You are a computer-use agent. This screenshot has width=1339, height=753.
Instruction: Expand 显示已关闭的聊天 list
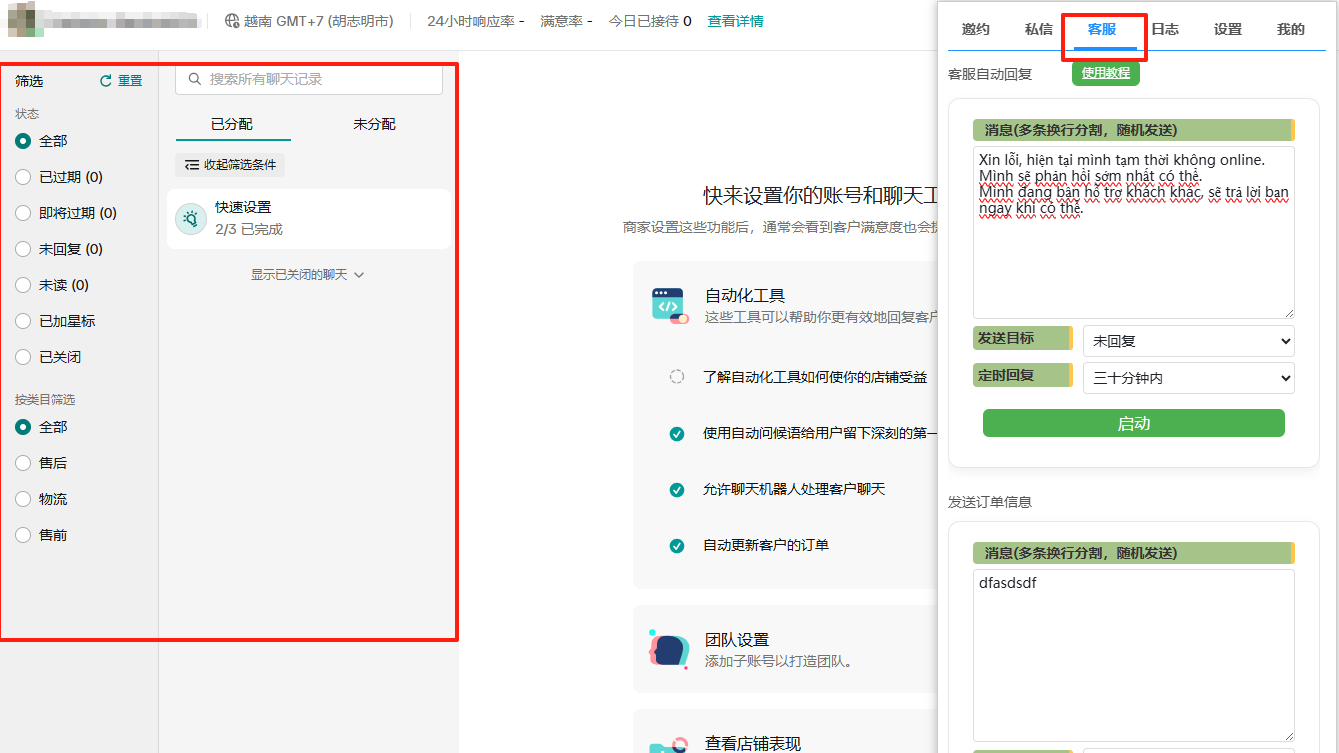pyautogui.click(x=307, y=274)
